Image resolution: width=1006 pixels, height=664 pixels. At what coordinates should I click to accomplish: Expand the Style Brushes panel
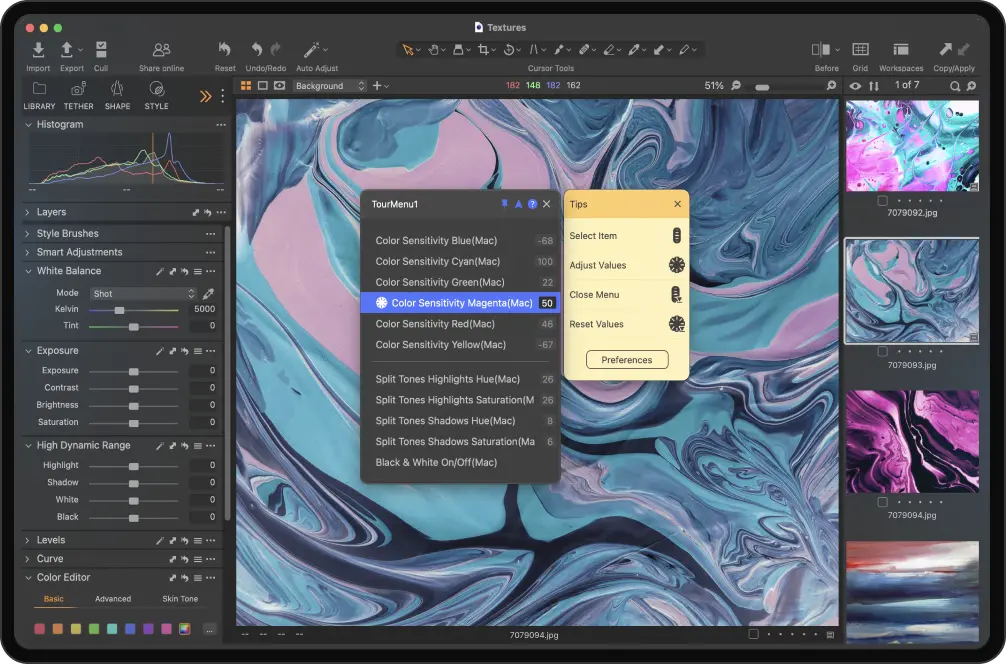[x=28, y=234]
